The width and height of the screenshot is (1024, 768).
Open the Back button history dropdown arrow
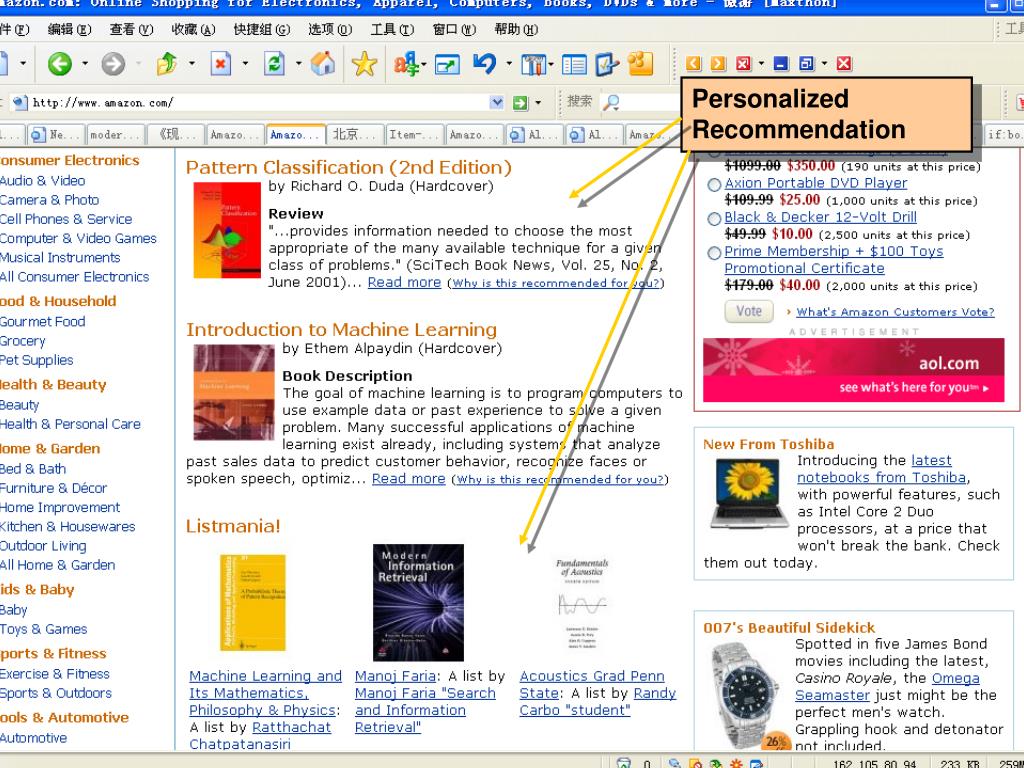[x=85, y=63]
